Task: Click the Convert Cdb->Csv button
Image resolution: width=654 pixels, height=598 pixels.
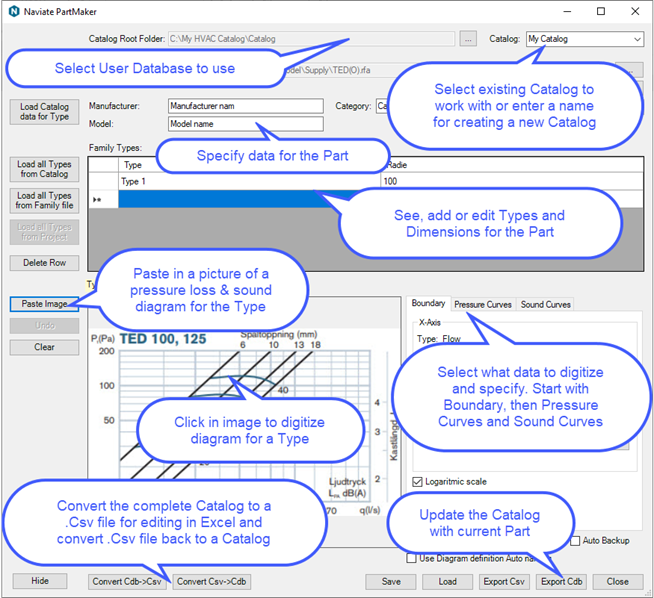Action: [x=129, y=581]
